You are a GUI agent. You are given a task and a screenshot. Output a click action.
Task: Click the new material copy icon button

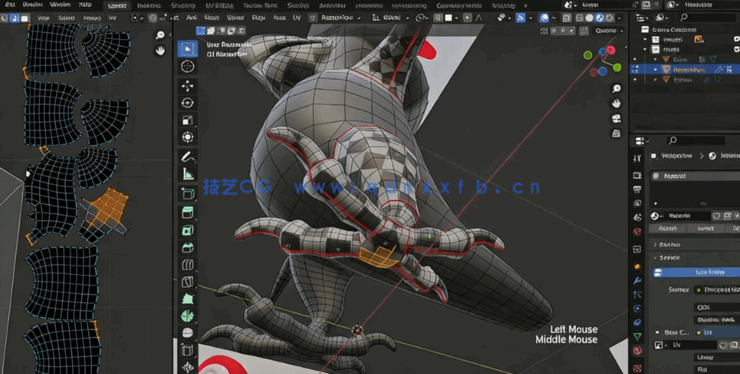click(x=727, y=216)
